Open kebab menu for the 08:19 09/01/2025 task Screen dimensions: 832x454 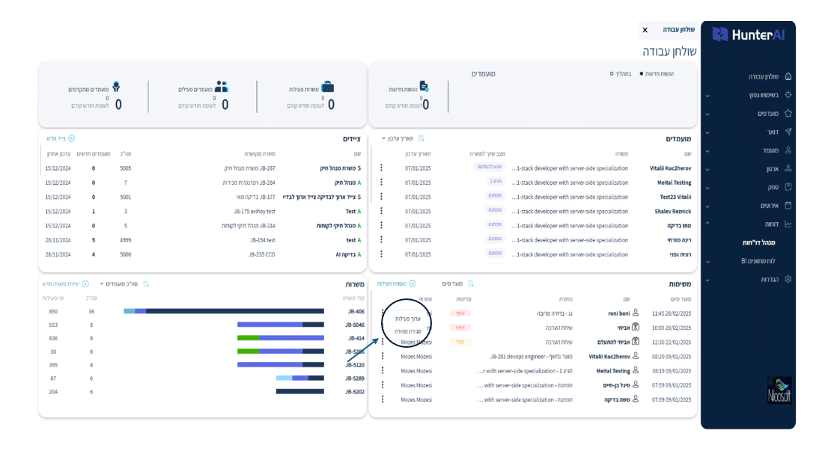383,370
